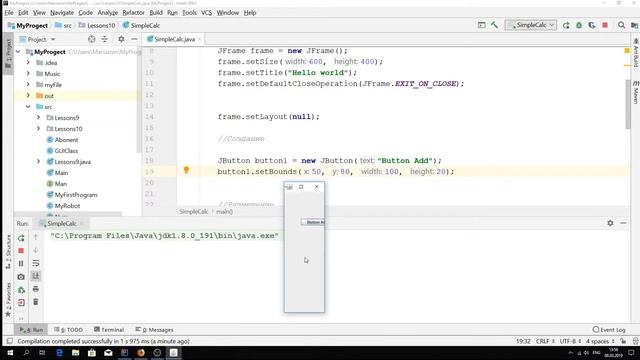Viewport: 640px width, 360px height.
Task: Click the editor vertical scrollbar
Action: pos(628,104)
